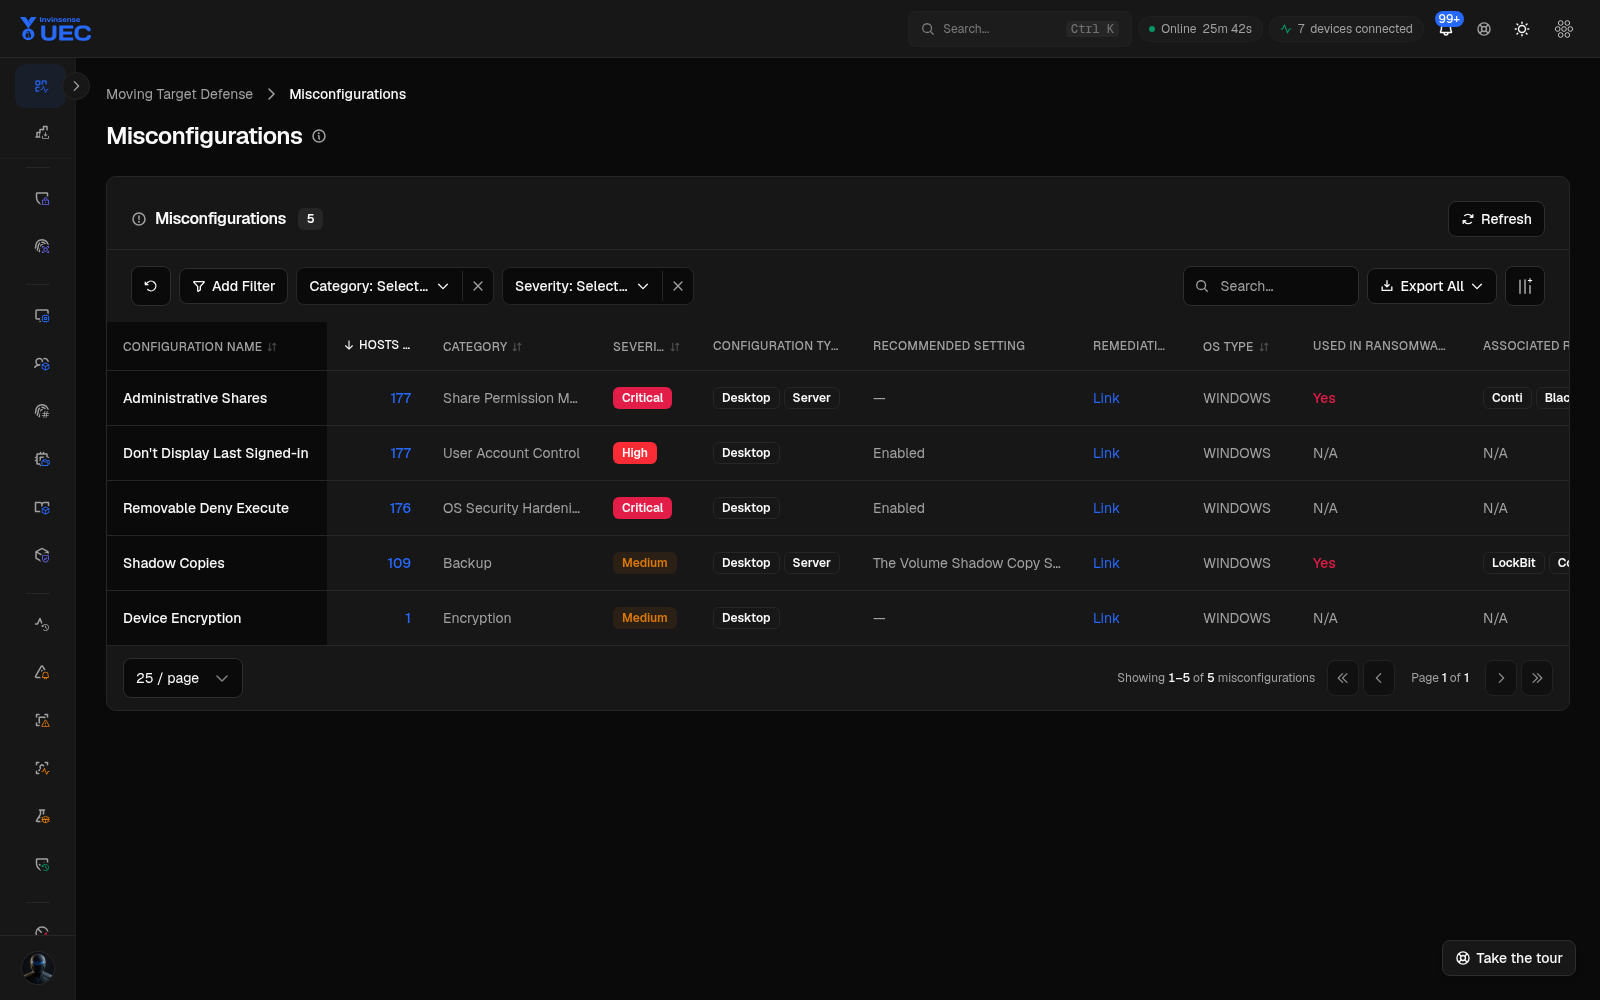Click the Misconfigurations breadcrumb item
This screenshot has width=1600, height=1000.
point(347,94)
